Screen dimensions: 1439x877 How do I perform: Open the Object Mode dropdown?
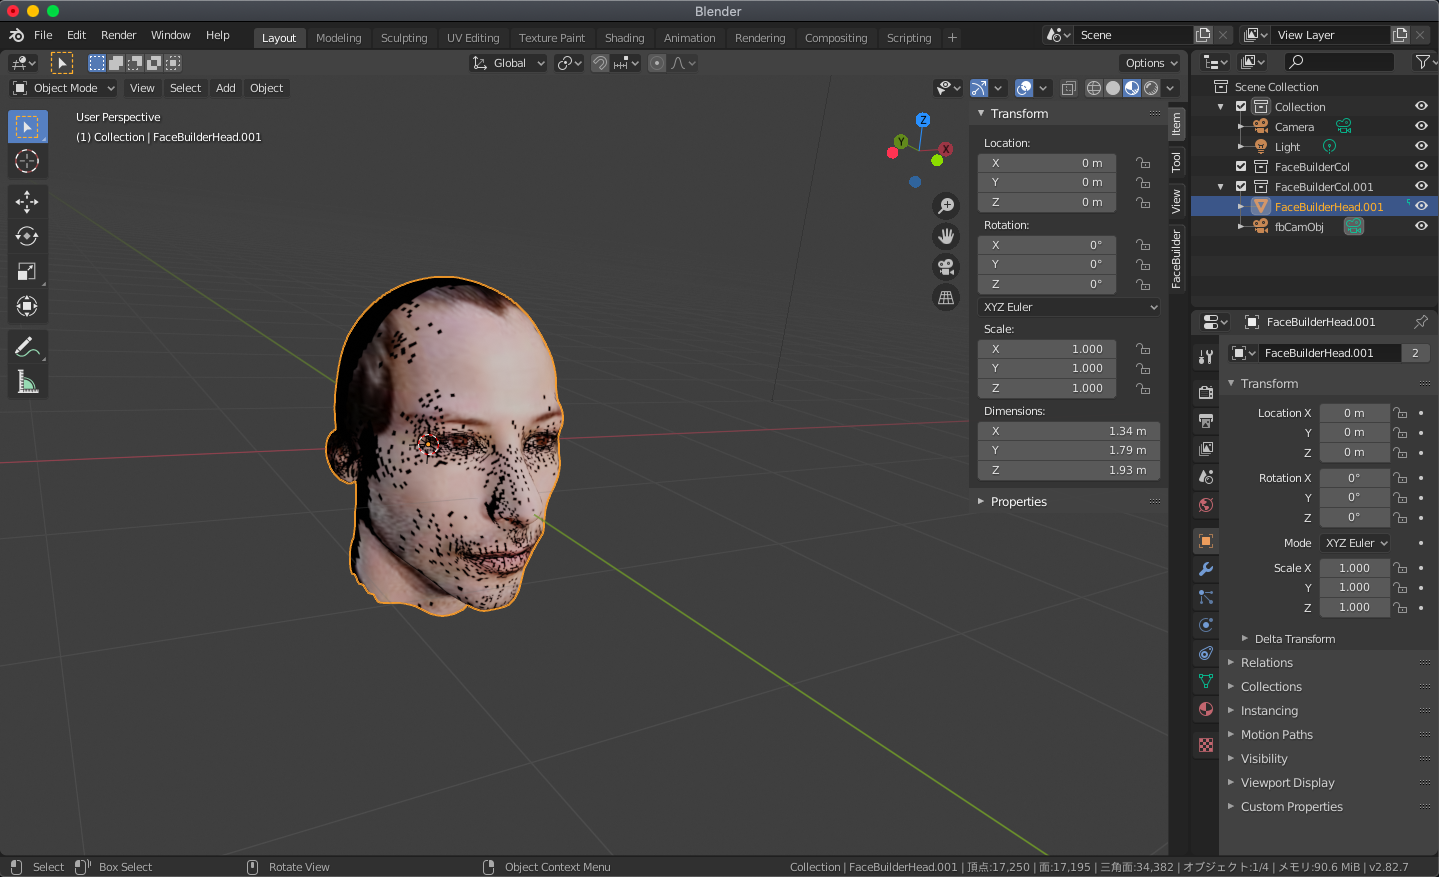click(x=64, y=88)
